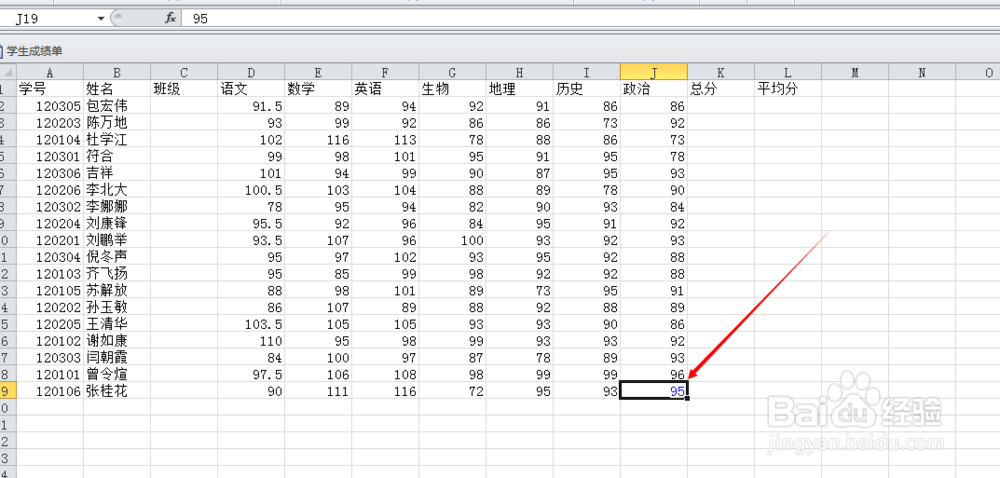Click the fx Insert Function icon
Viewport: 1000px width, 478px height.
pos(170,18)
